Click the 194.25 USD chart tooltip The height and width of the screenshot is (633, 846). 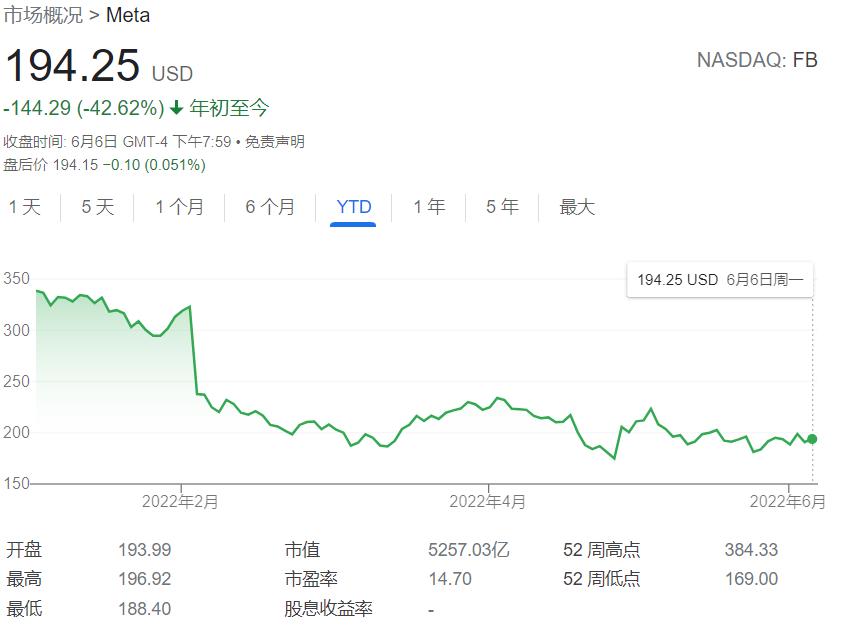(x=720, y=280)
